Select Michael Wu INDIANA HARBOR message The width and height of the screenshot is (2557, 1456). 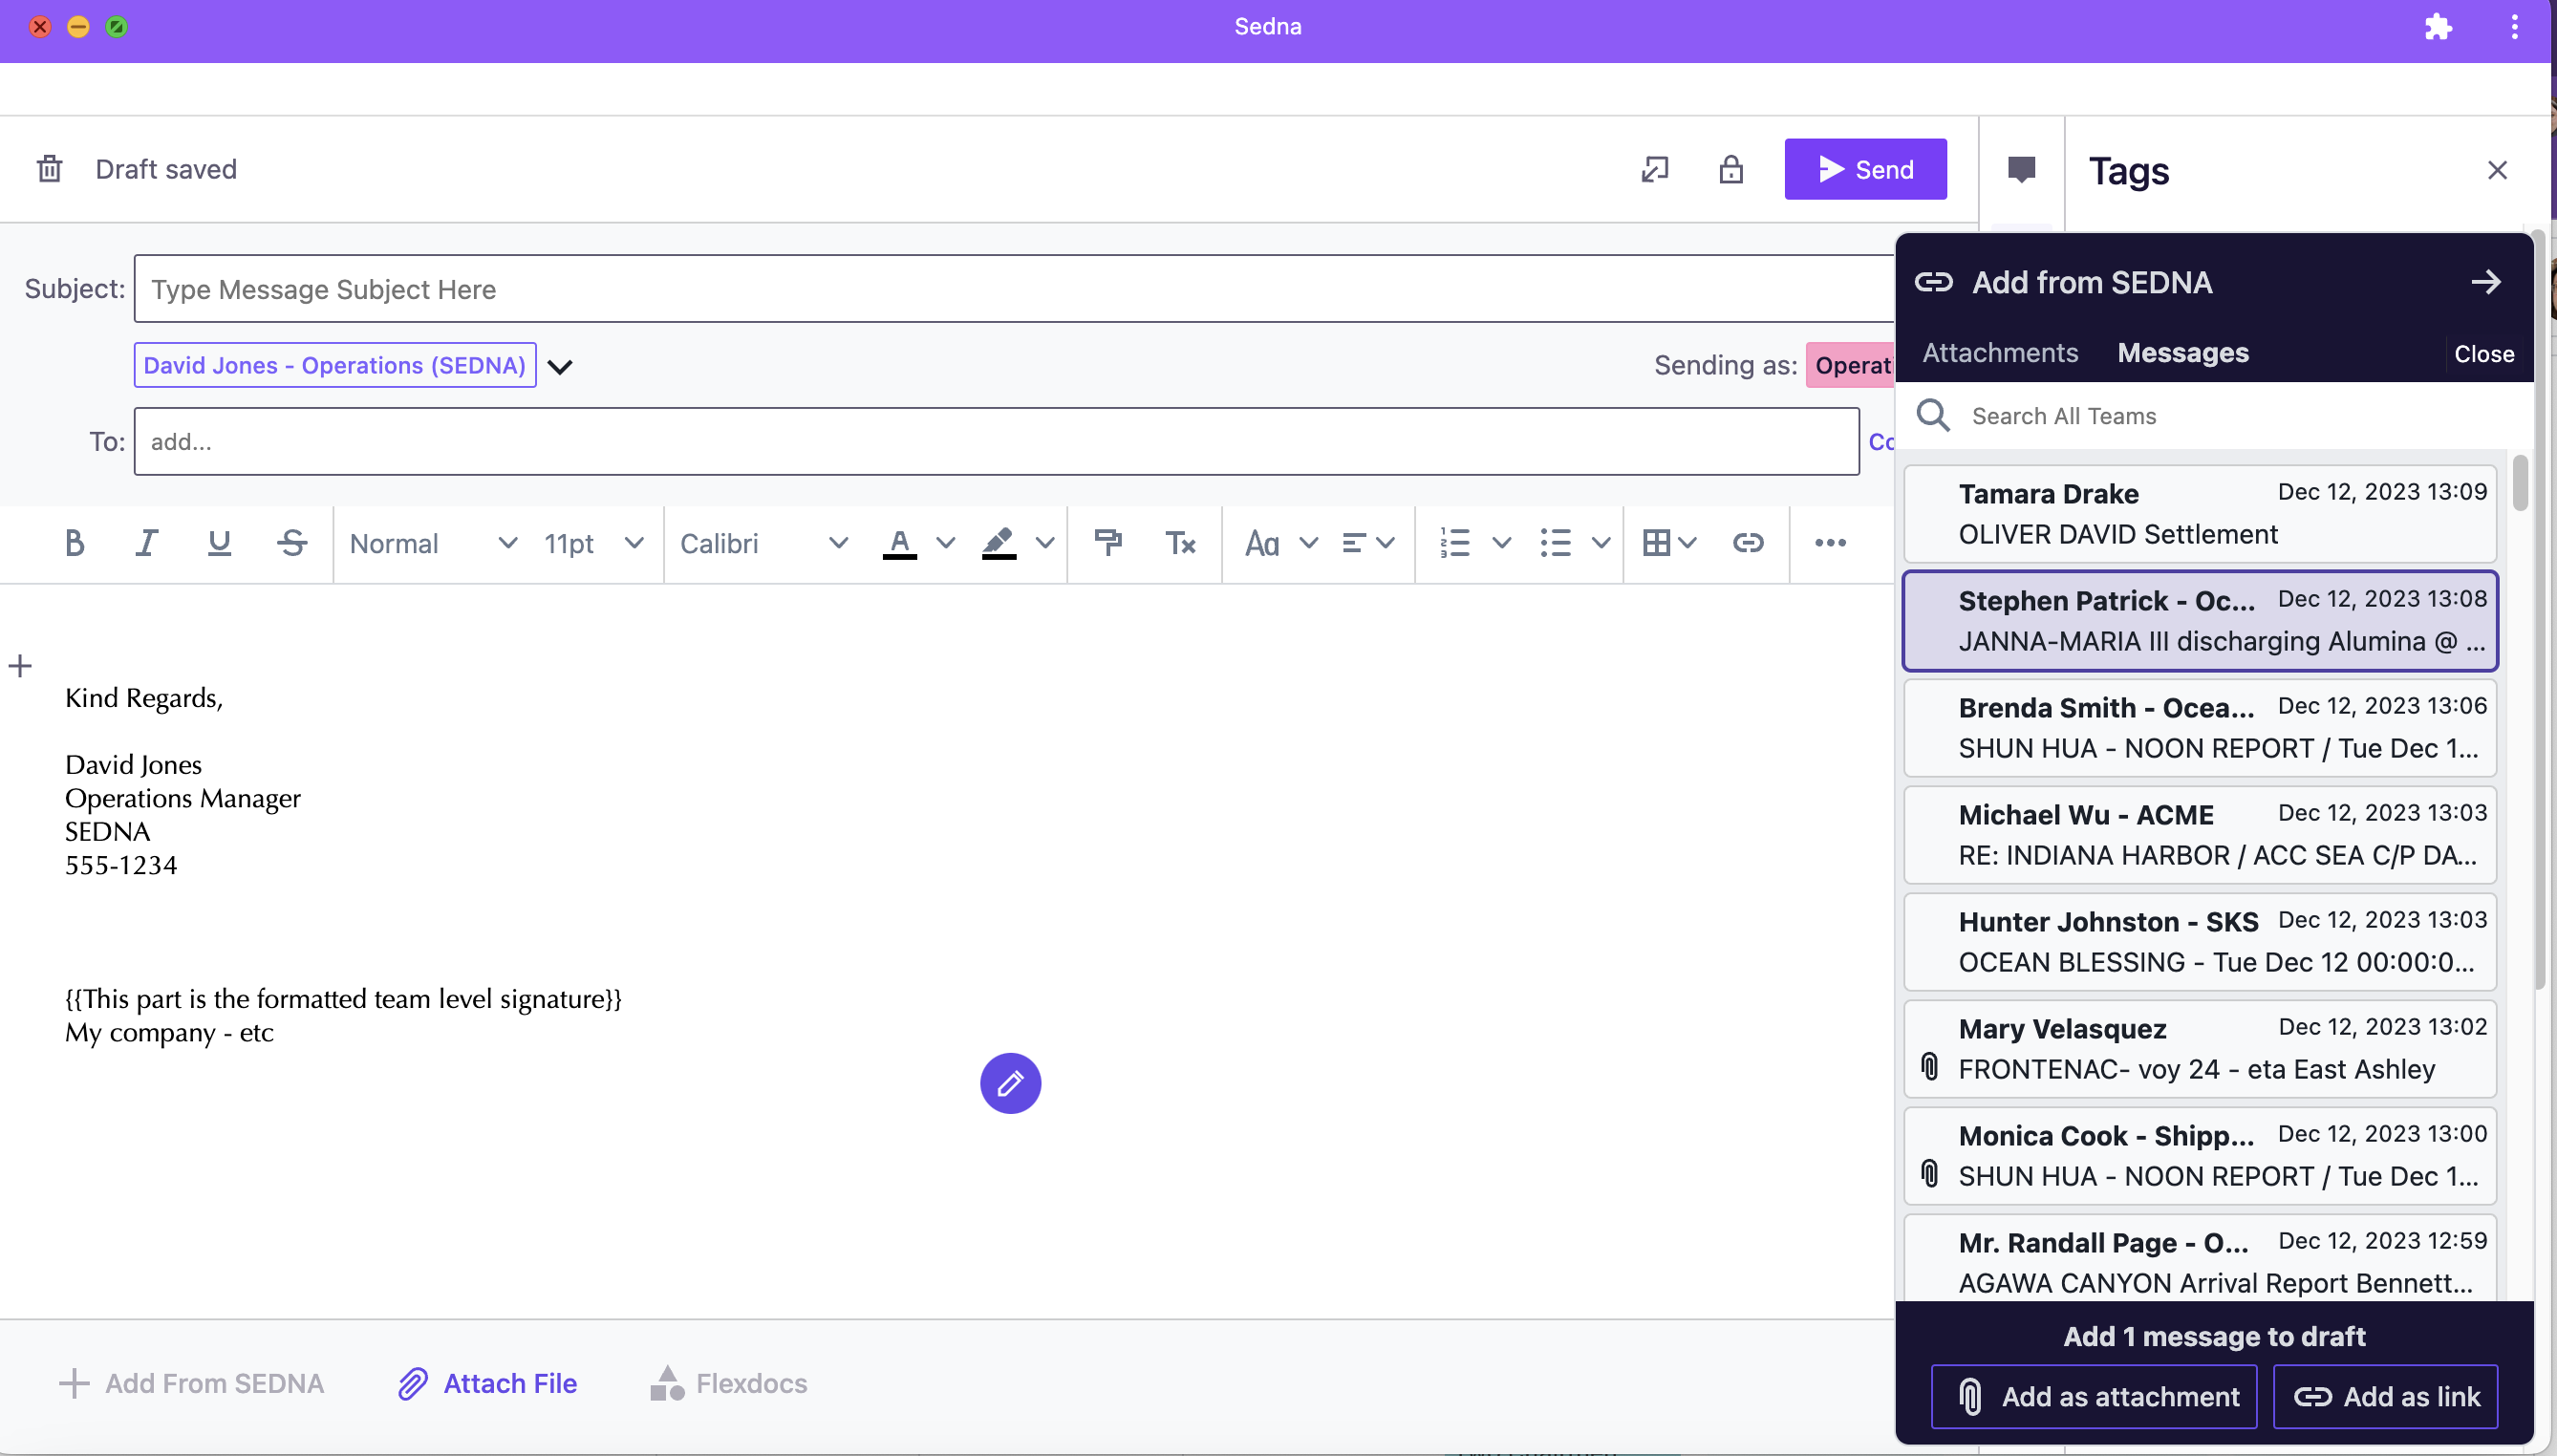[x=2200, y=835]
